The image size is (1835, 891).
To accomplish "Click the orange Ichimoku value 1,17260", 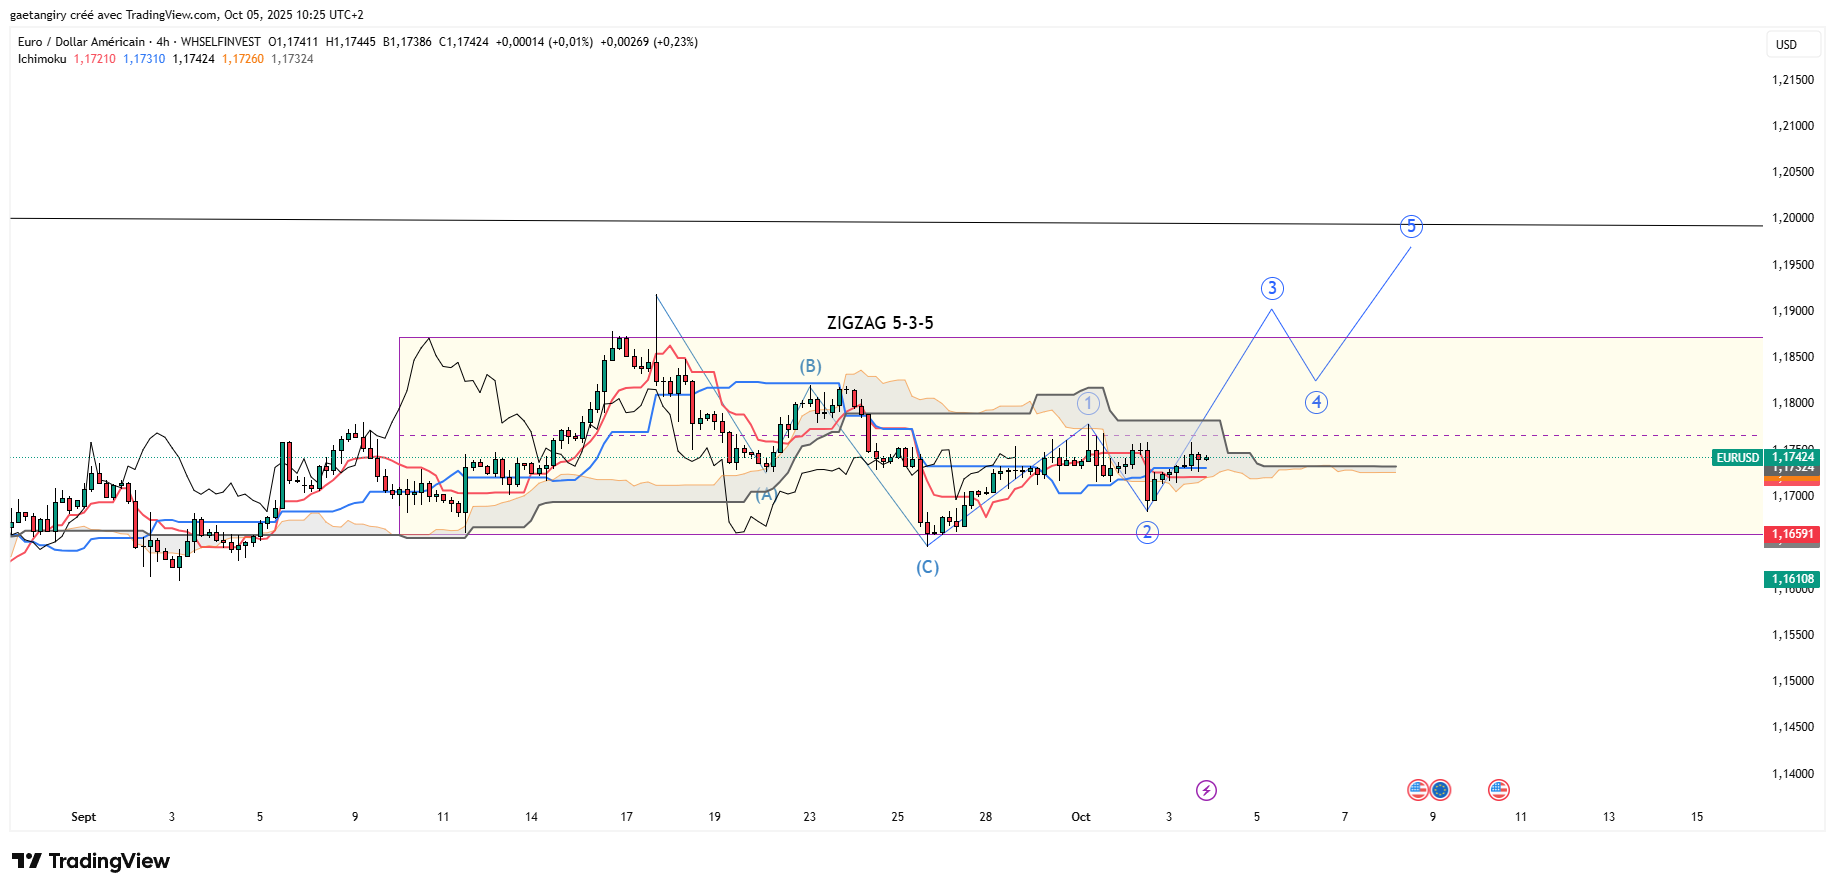I will click(243, 59).
